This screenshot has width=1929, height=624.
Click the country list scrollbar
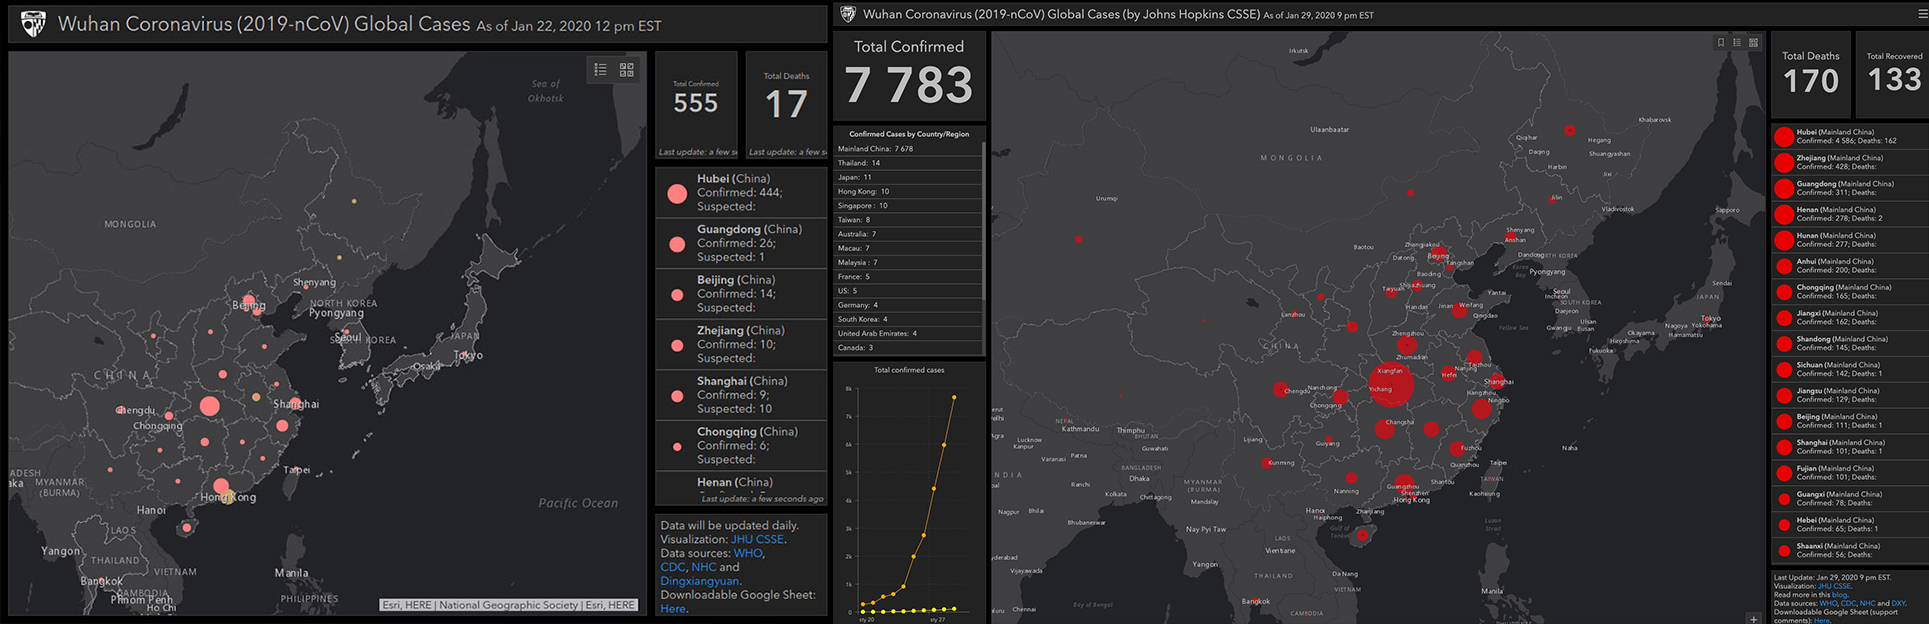tap(984, 220)
